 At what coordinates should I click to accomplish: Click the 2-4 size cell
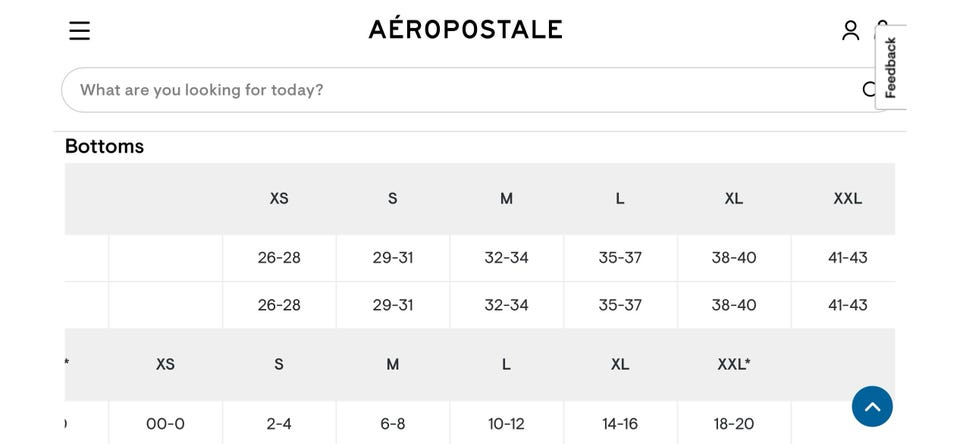pos(279,424)
